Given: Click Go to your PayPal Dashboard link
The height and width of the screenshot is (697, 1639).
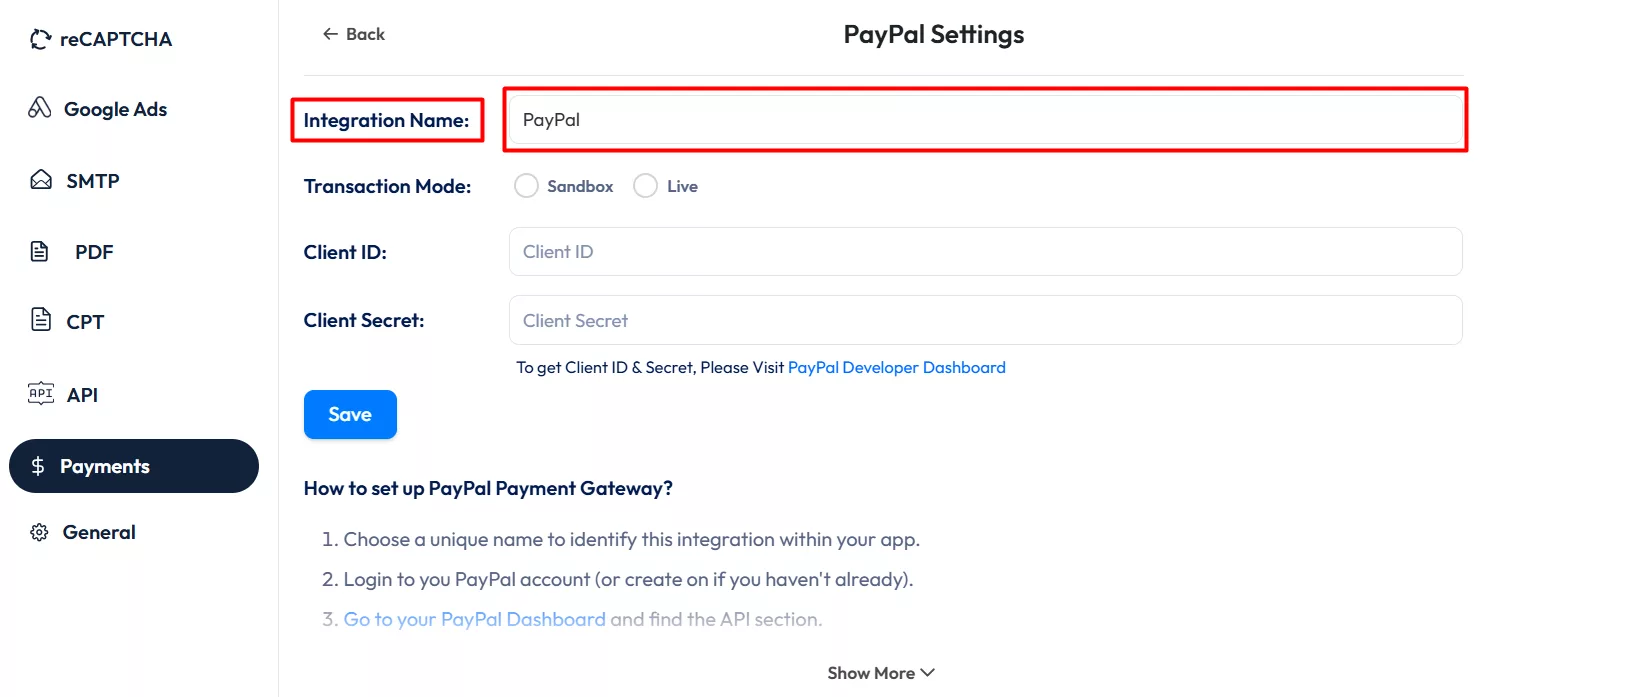Looking at the screenshot, I should click(x=474, y=618).
